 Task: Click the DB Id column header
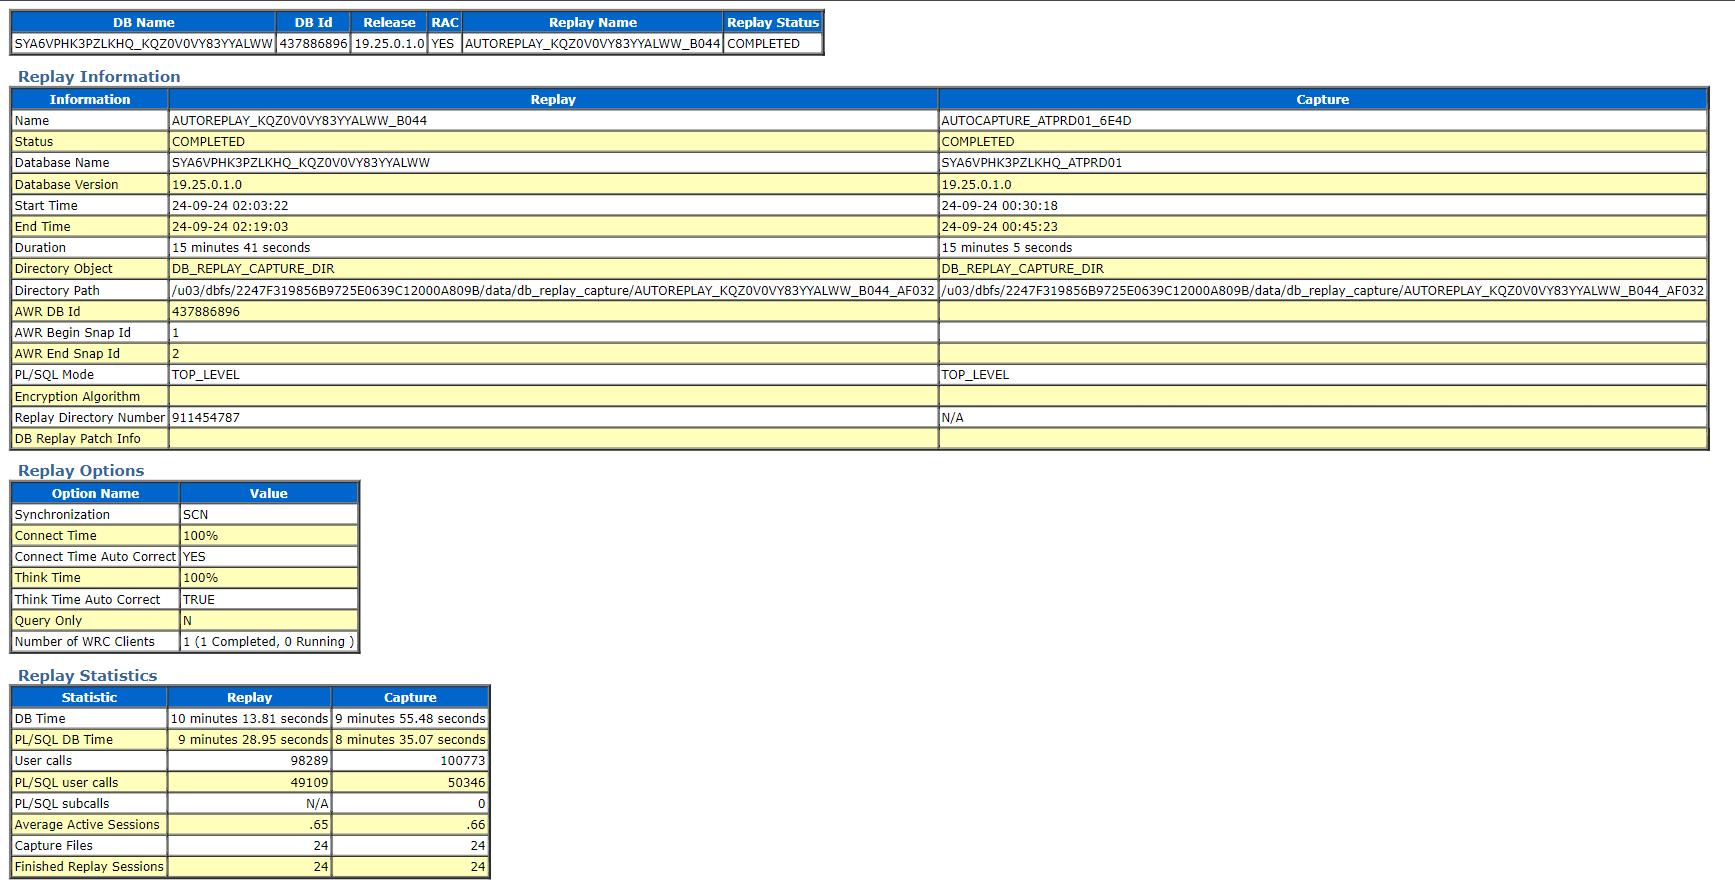pyautogui.click(x=313, y=22)
